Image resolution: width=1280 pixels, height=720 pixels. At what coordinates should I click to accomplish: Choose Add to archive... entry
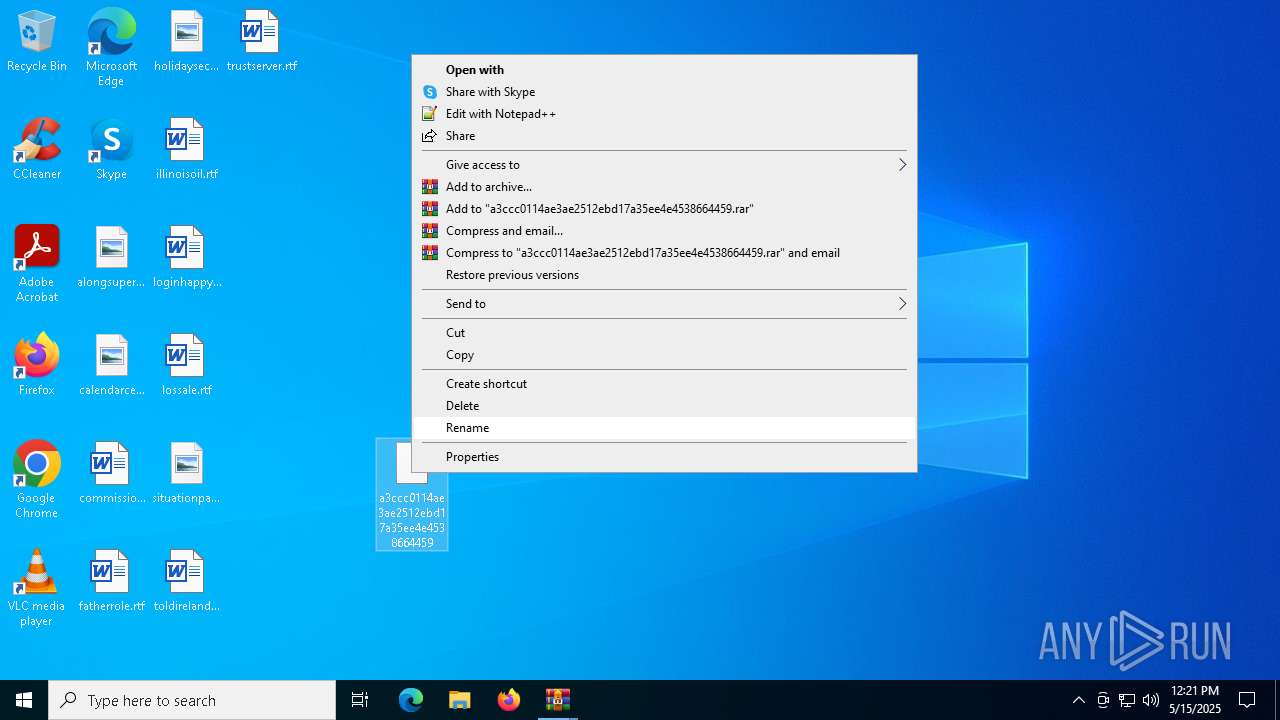point(665,187)
